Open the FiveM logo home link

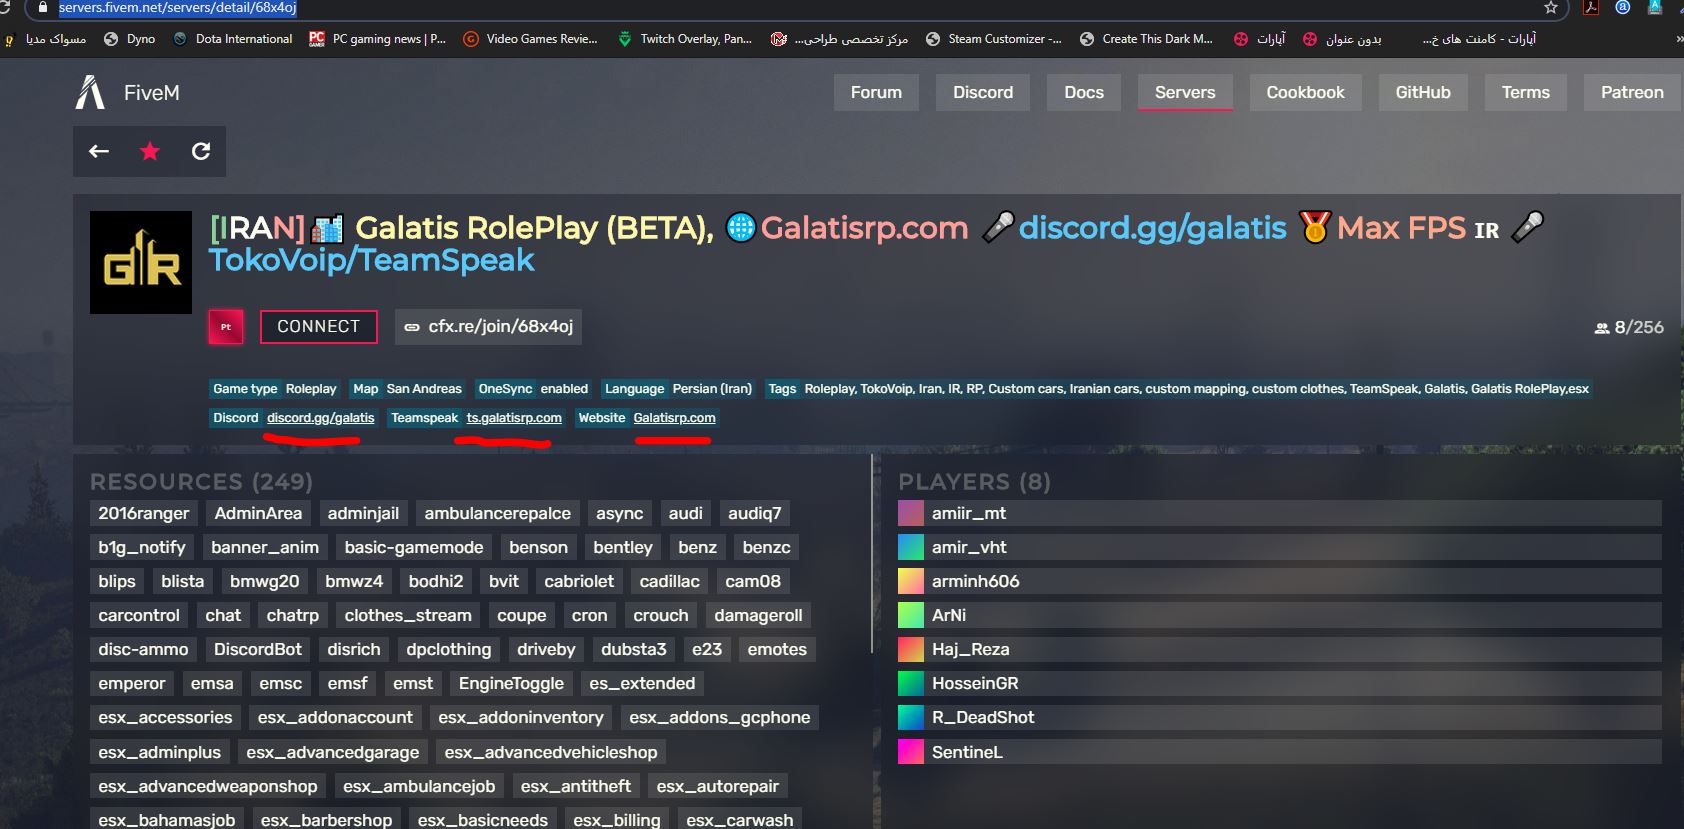pyautogui.click(x=128, y=92)
